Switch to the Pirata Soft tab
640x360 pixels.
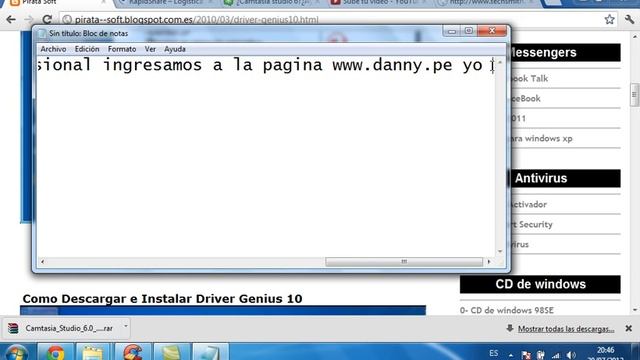tap(57, 3)
